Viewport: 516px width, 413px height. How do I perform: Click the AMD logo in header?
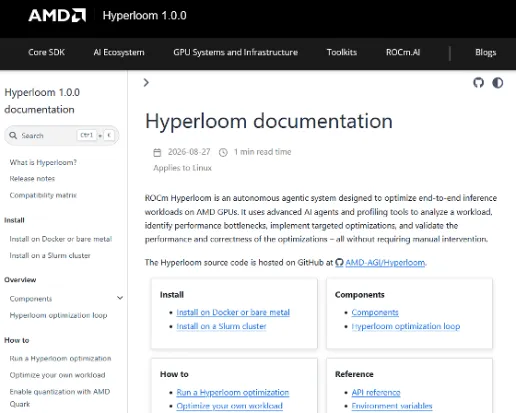[57, 15]
